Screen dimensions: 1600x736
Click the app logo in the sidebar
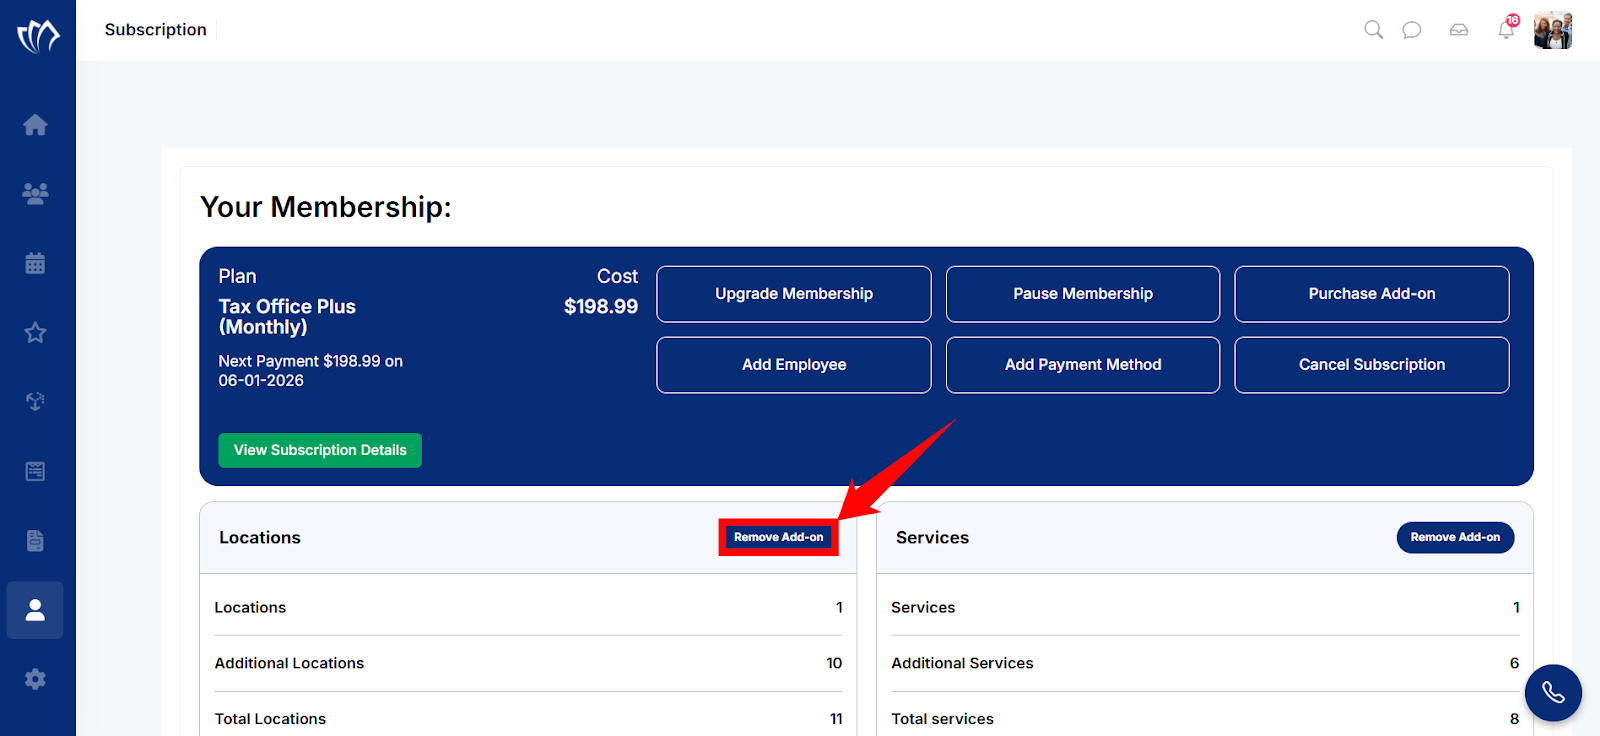(38, 37)
